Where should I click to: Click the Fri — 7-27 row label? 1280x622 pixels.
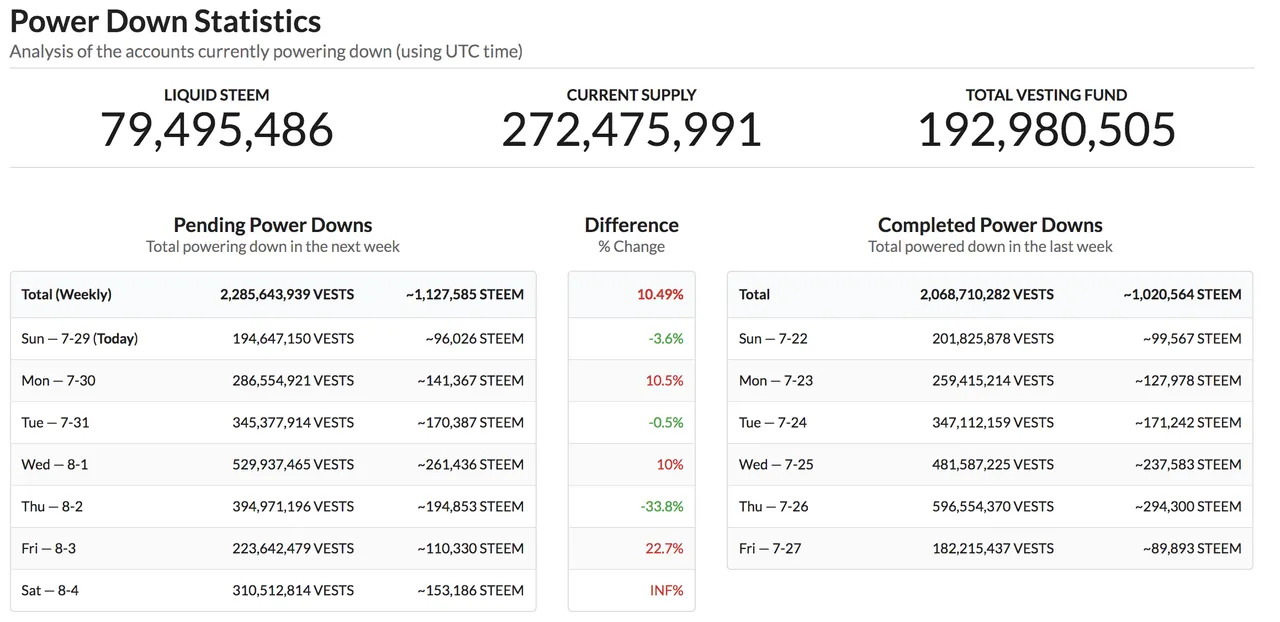point(770,548)
